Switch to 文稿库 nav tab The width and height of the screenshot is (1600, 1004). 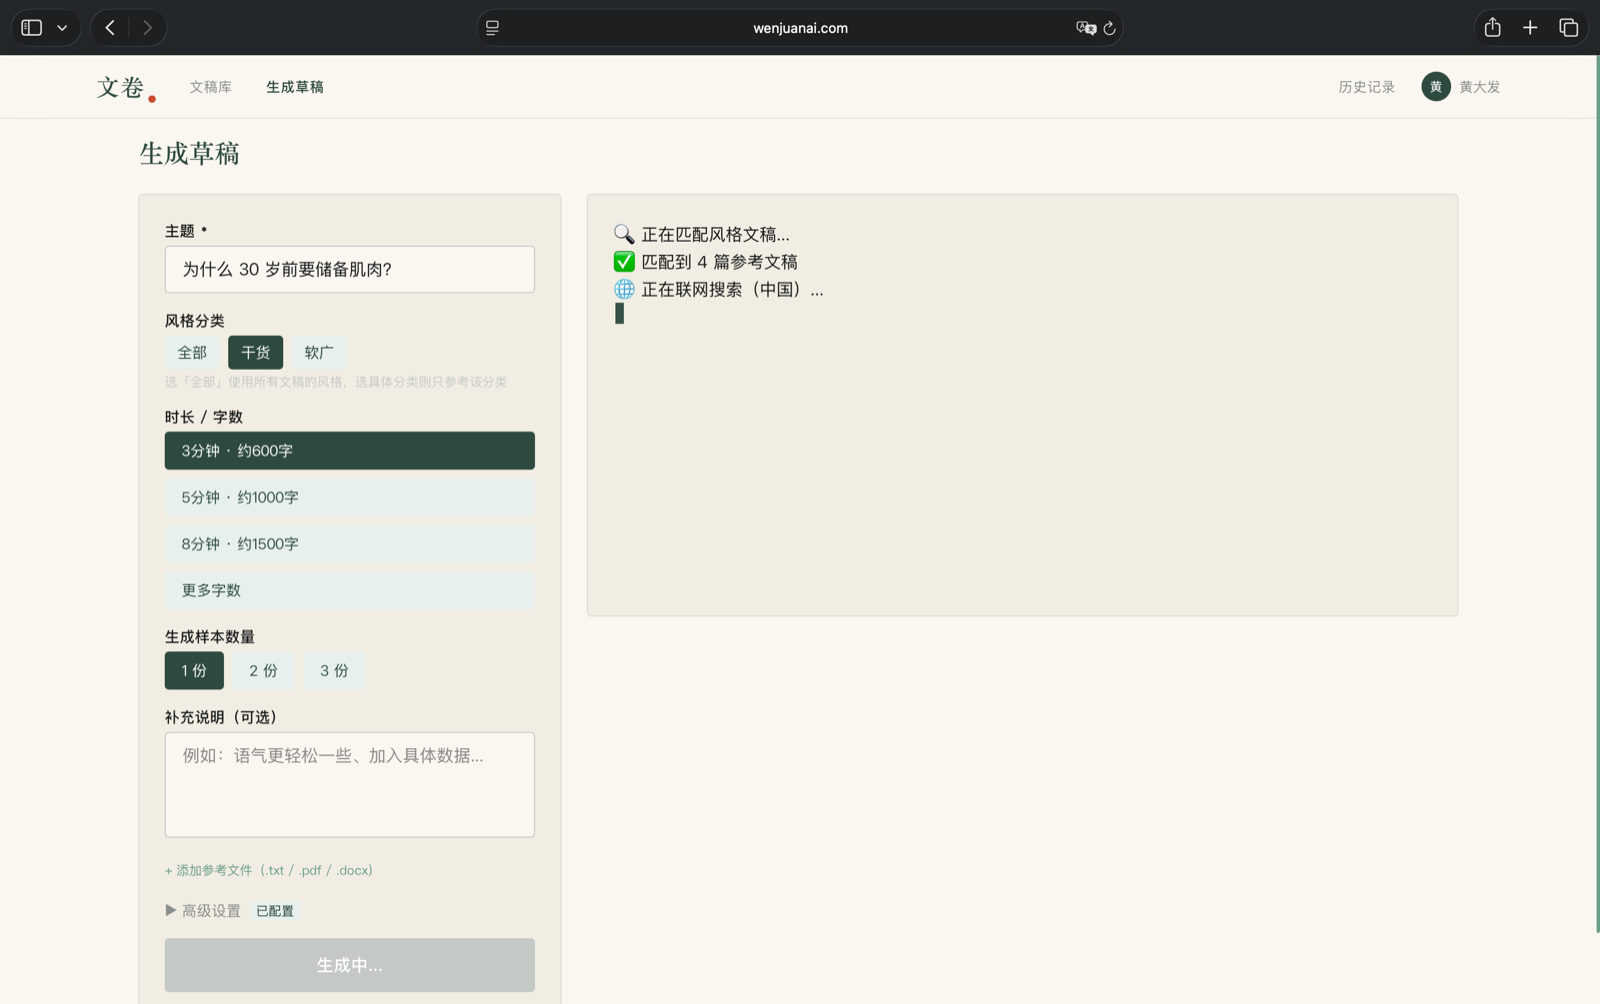click(211, 87)
